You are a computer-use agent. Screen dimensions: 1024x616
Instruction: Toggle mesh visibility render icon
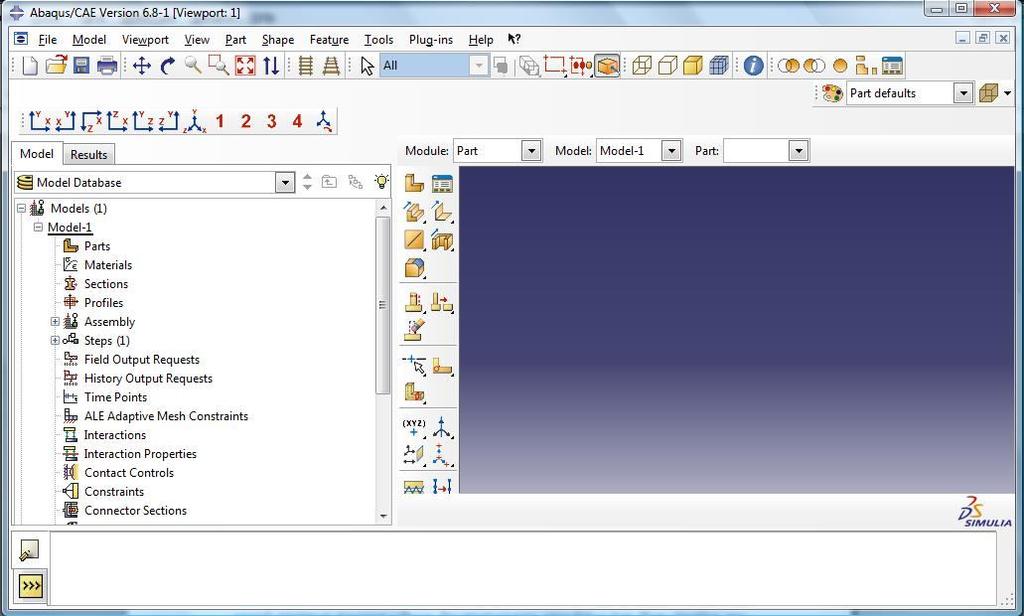click(719, 65)
